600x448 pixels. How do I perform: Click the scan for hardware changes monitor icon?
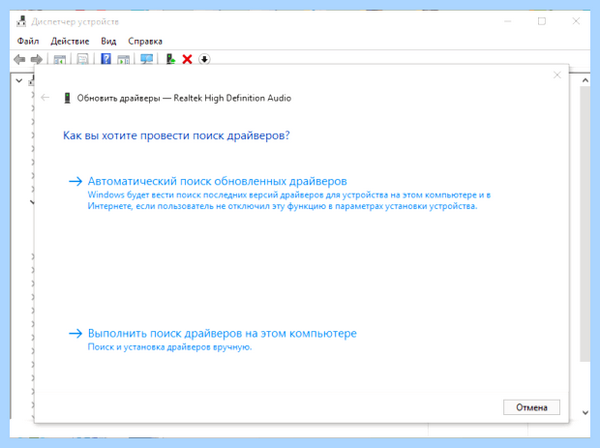point(147,59)
